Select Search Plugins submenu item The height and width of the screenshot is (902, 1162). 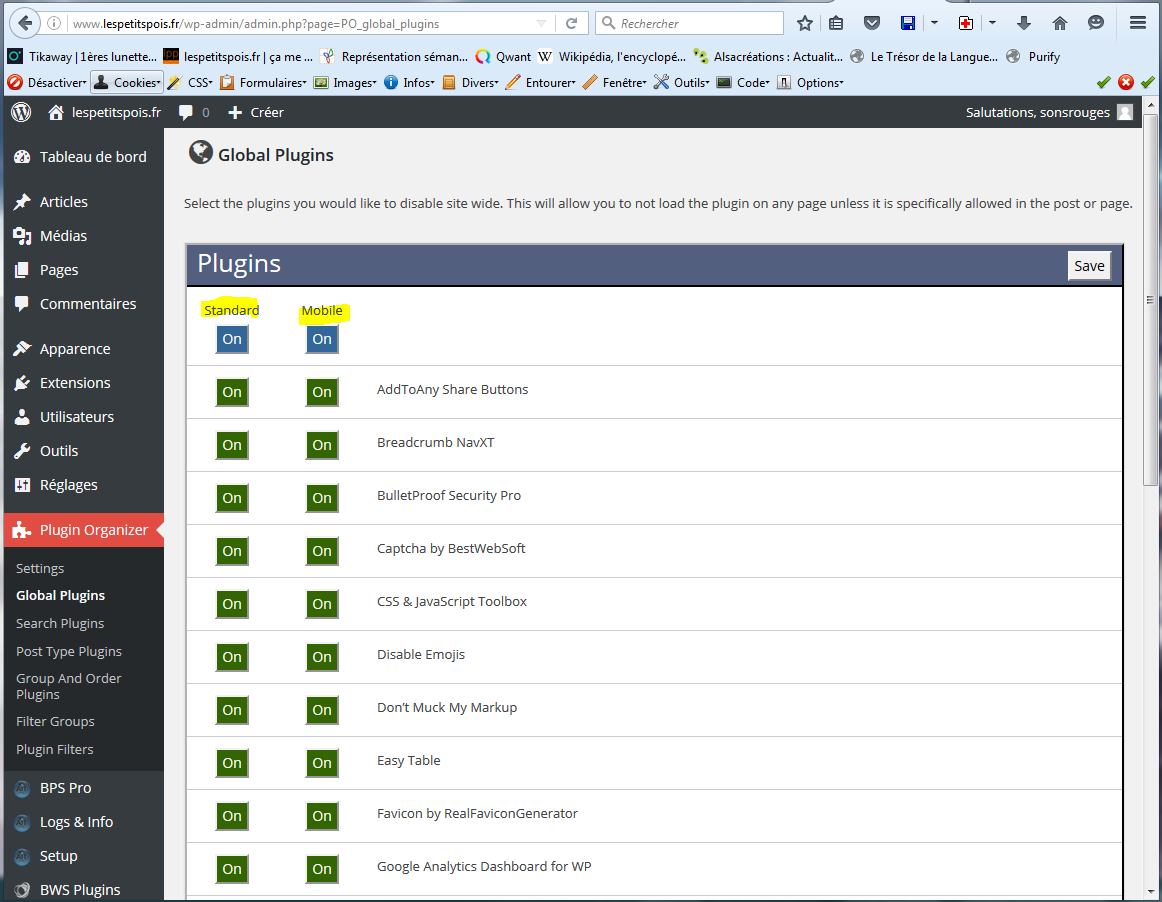pyautogui.click(x=60, y=623)
